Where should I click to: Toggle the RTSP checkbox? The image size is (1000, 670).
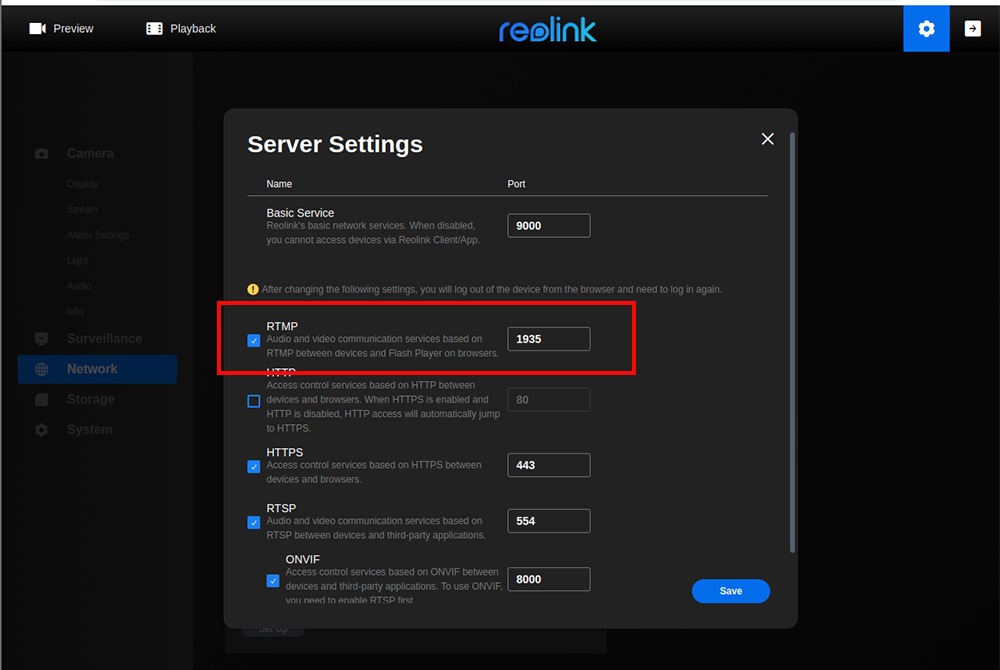point(254,522)
